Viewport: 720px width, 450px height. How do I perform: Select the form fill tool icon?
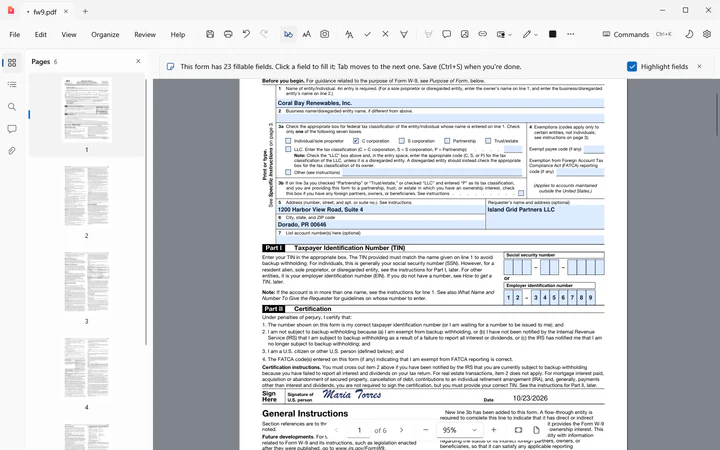click(x=288, y=34)
